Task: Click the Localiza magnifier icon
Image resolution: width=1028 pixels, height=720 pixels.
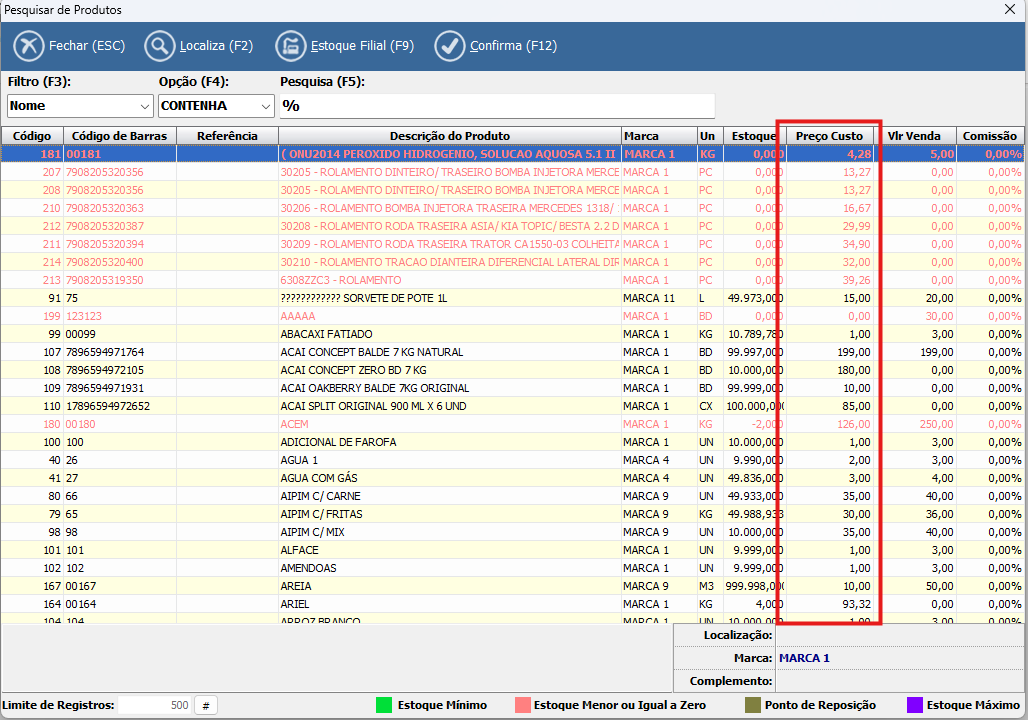Action: pos(160,46)
